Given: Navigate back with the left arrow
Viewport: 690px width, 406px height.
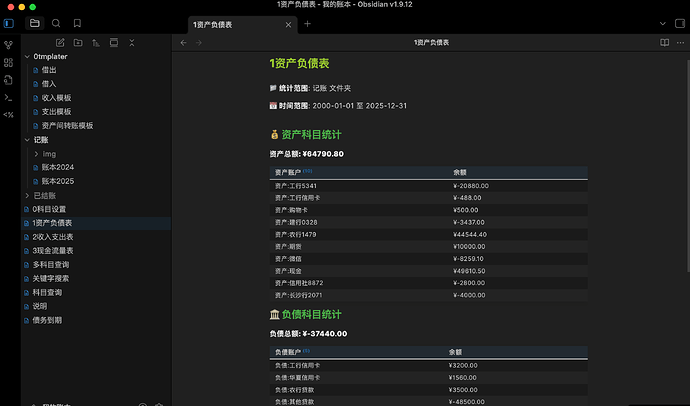Looking at the screenshot, I should click(x=183, y=43).
